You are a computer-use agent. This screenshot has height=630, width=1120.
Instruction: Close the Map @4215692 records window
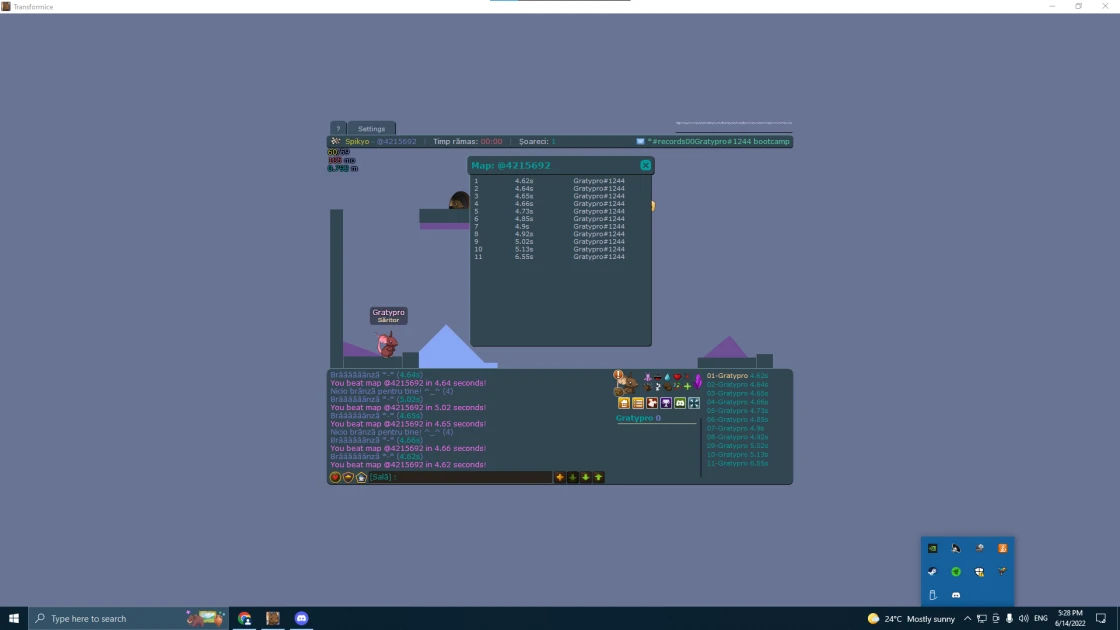click(x=646, y=165)
